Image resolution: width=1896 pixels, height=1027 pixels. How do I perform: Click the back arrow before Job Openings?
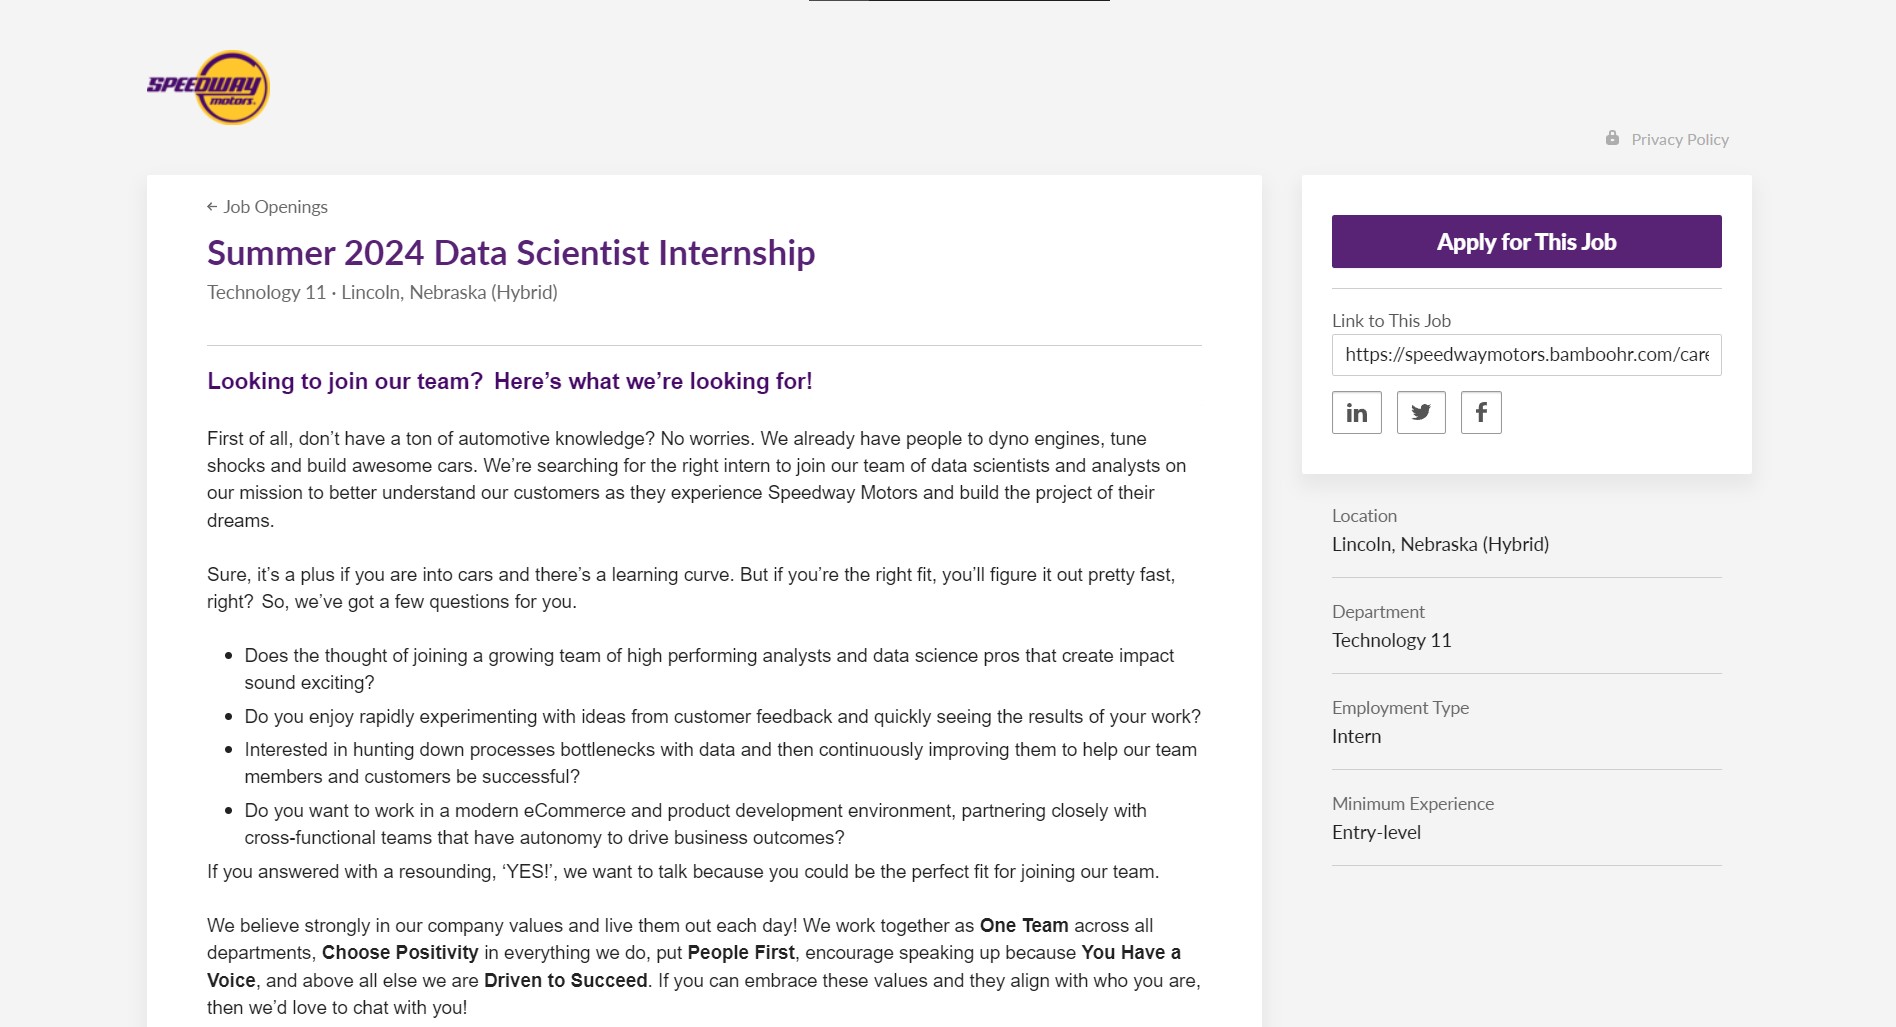(212, 207)
